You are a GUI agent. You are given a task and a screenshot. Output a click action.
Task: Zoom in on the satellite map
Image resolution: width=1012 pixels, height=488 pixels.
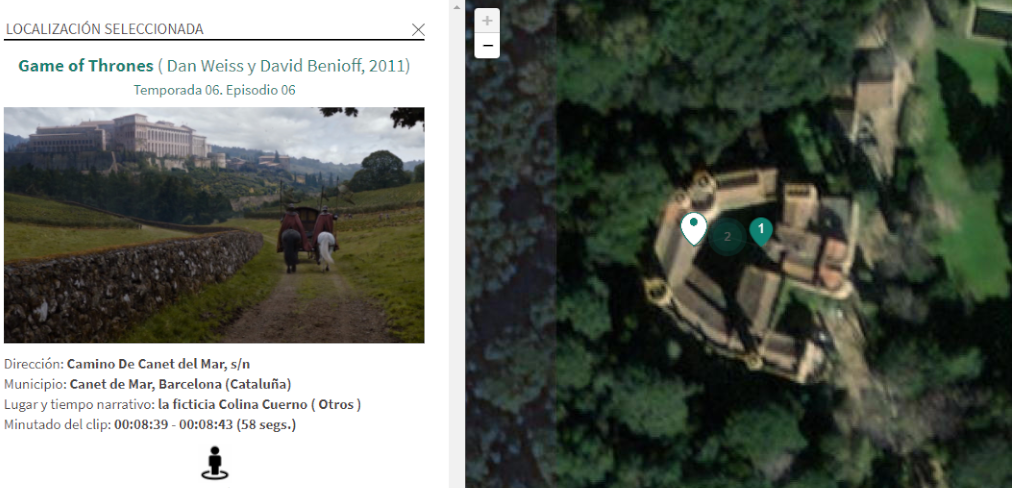(x=487, y=21)
